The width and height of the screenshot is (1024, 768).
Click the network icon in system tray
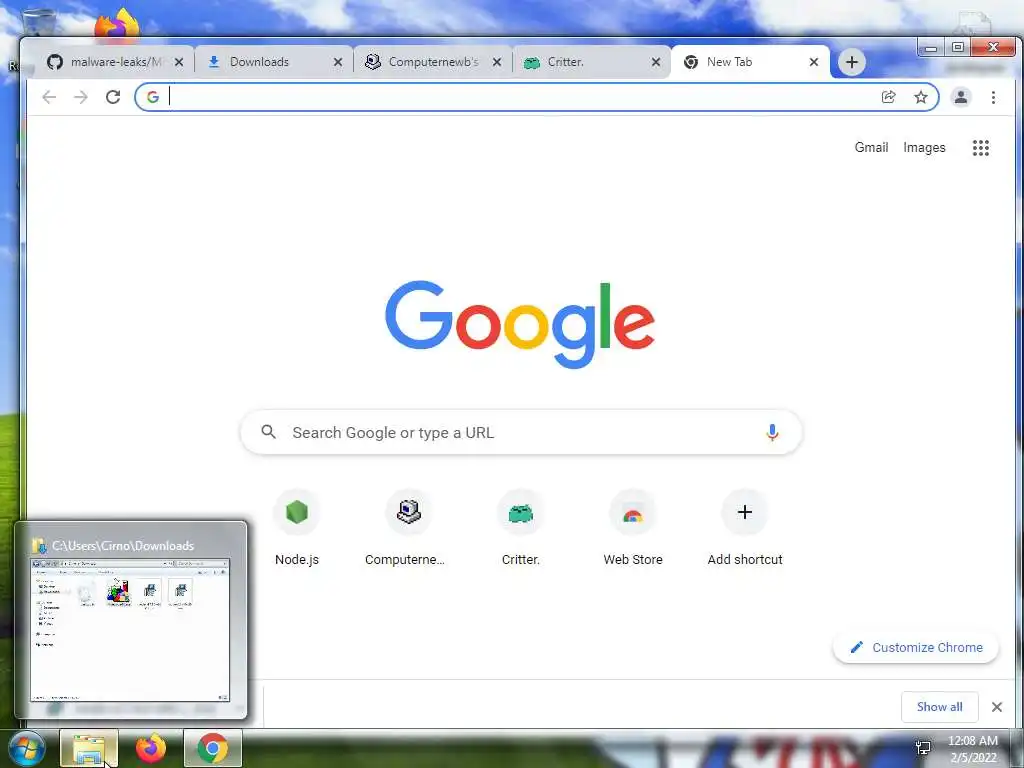[x=923, y=748]
